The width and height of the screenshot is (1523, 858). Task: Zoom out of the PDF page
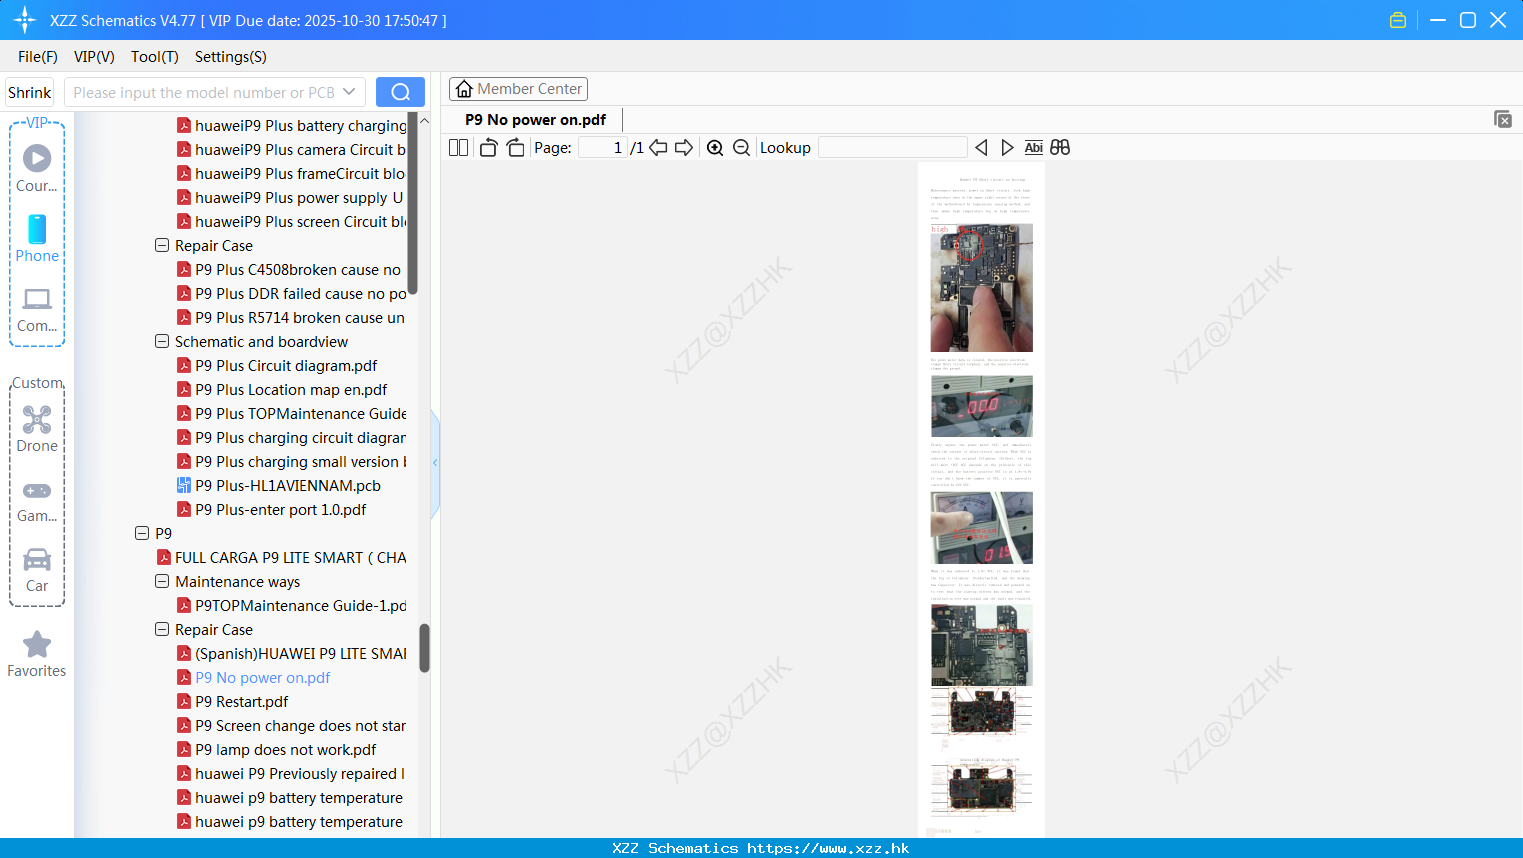point(741,148)
